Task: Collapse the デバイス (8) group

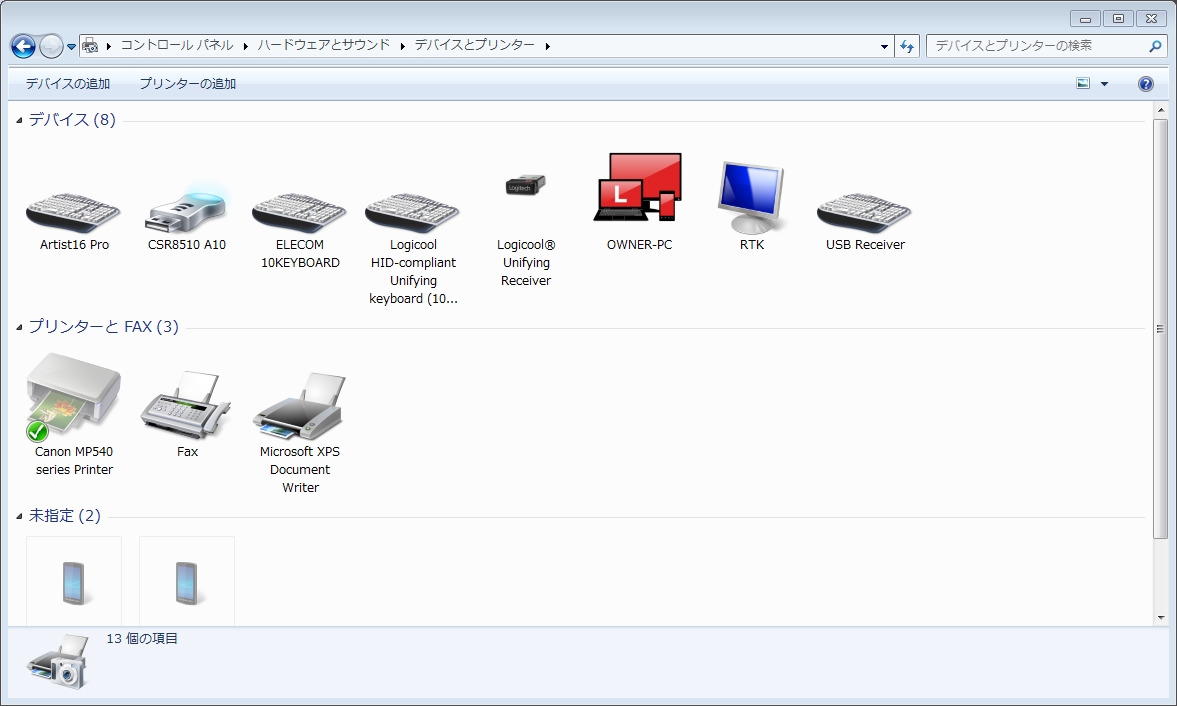Action: coord(20,120)
